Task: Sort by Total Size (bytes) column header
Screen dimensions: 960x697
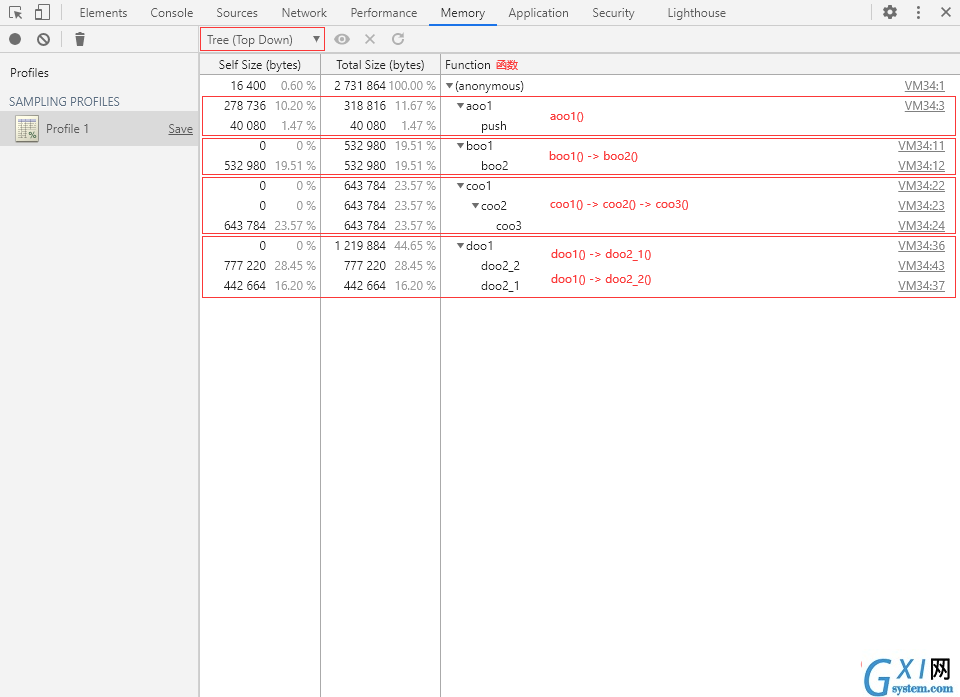Action: click(x=380, y=65)
